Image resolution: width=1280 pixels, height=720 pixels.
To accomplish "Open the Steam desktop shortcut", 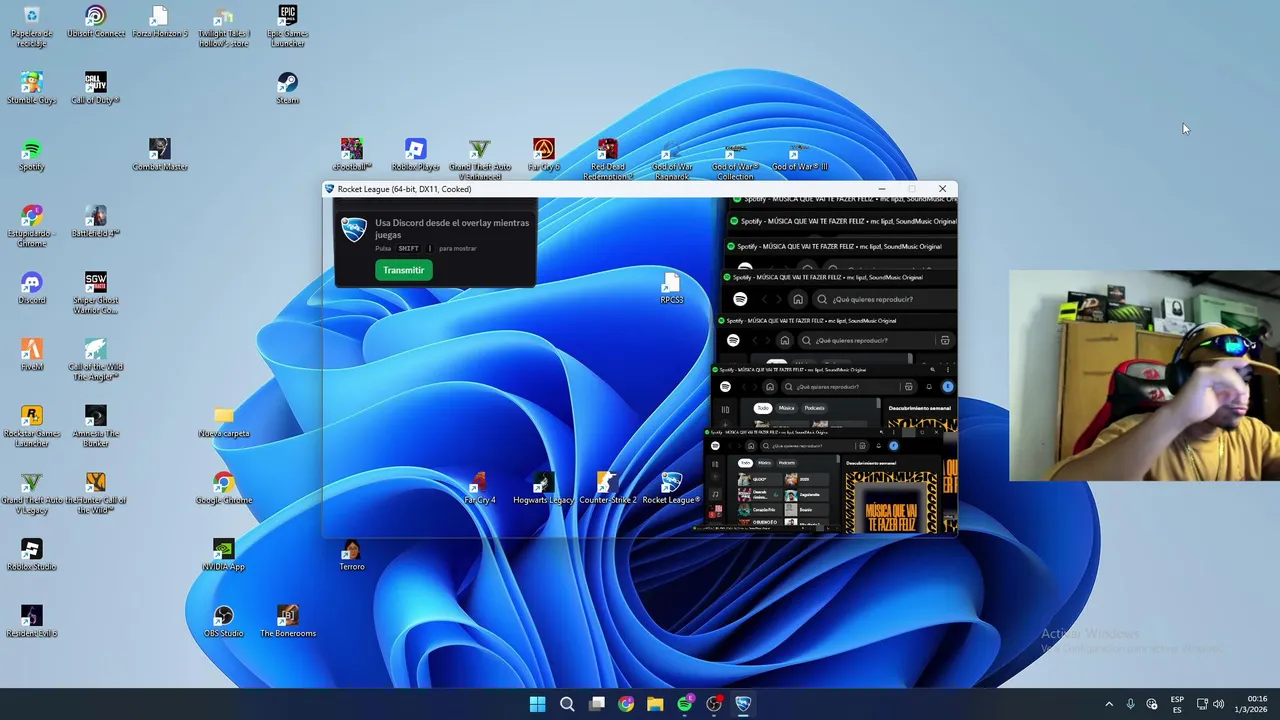I will tap(287, 88).
